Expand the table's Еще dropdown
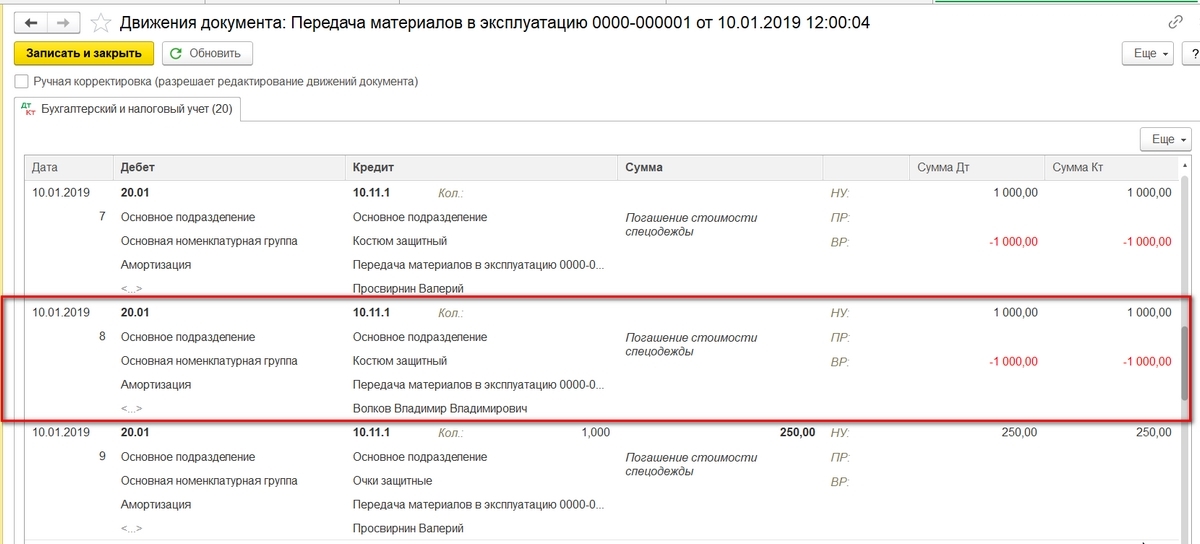The height and width of the screenshot is (544, 1200). point(1166,139)
